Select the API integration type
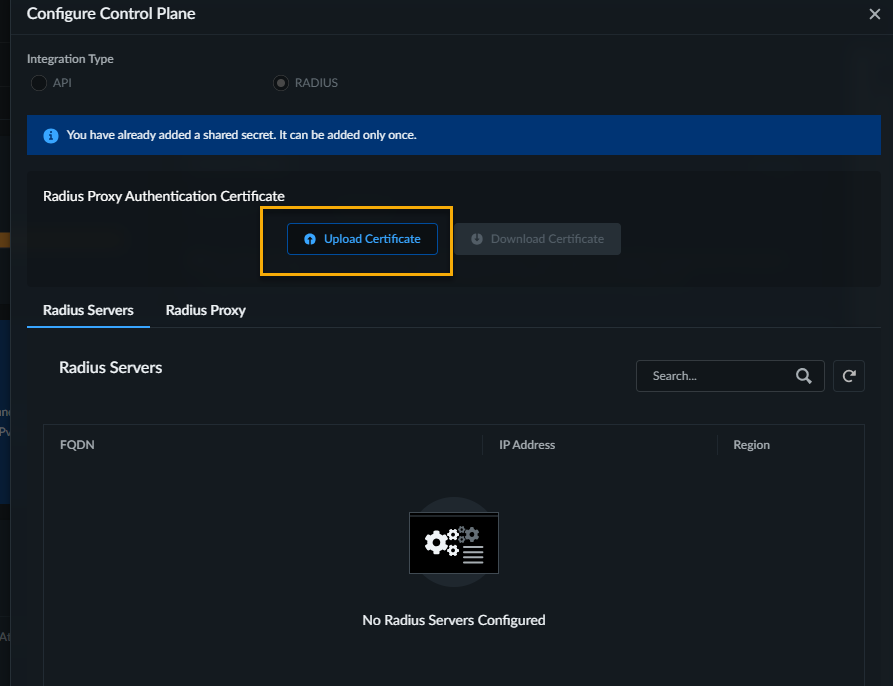This screenshot has width=893, height=686. 39,83
